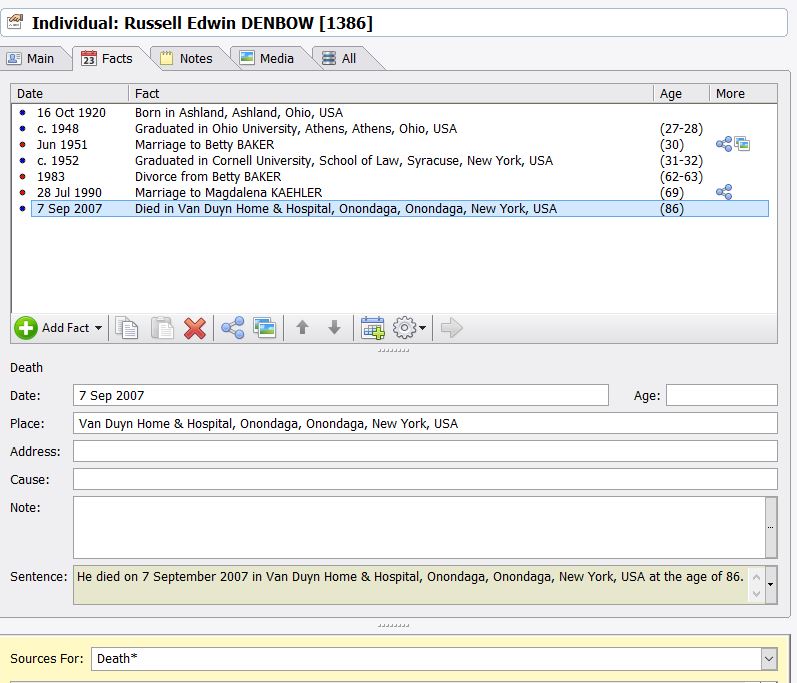Open the gear settings dropdown in toolbar
The width and height of the screenshot is (797, 683).
(x=409, y=328)
